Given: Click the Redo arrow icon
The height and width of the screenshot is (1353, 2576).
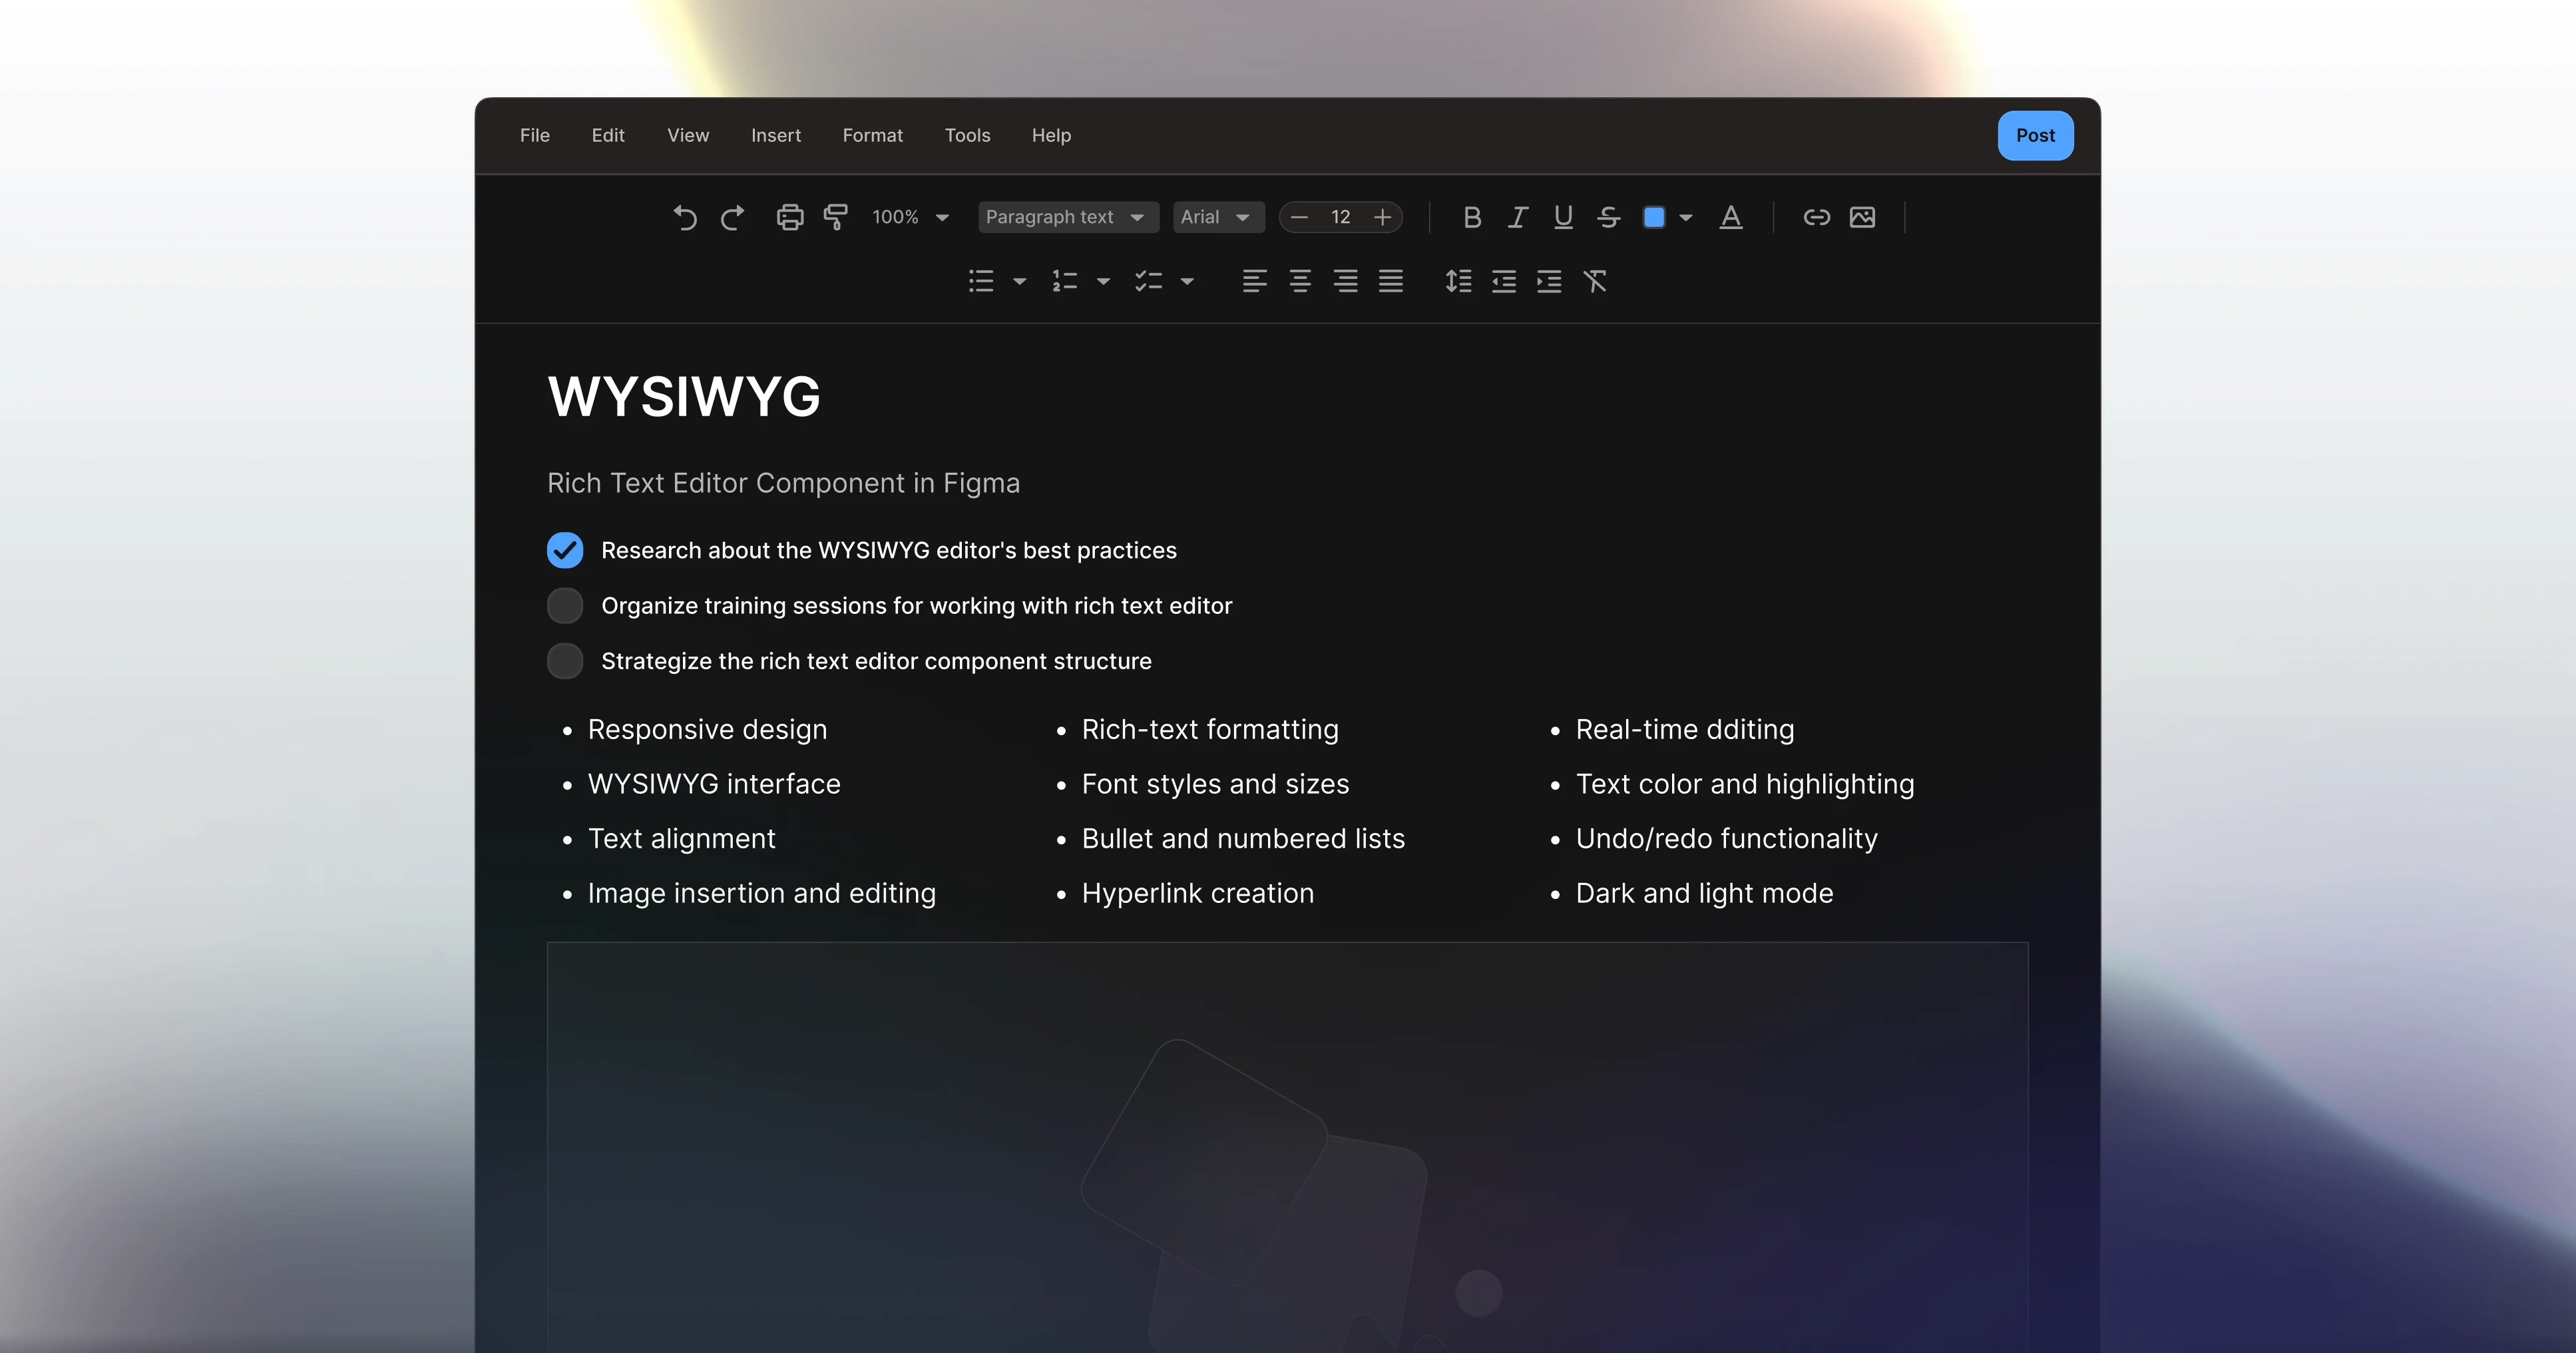Looking at the screenshot, I should click(x=733, y=217).
